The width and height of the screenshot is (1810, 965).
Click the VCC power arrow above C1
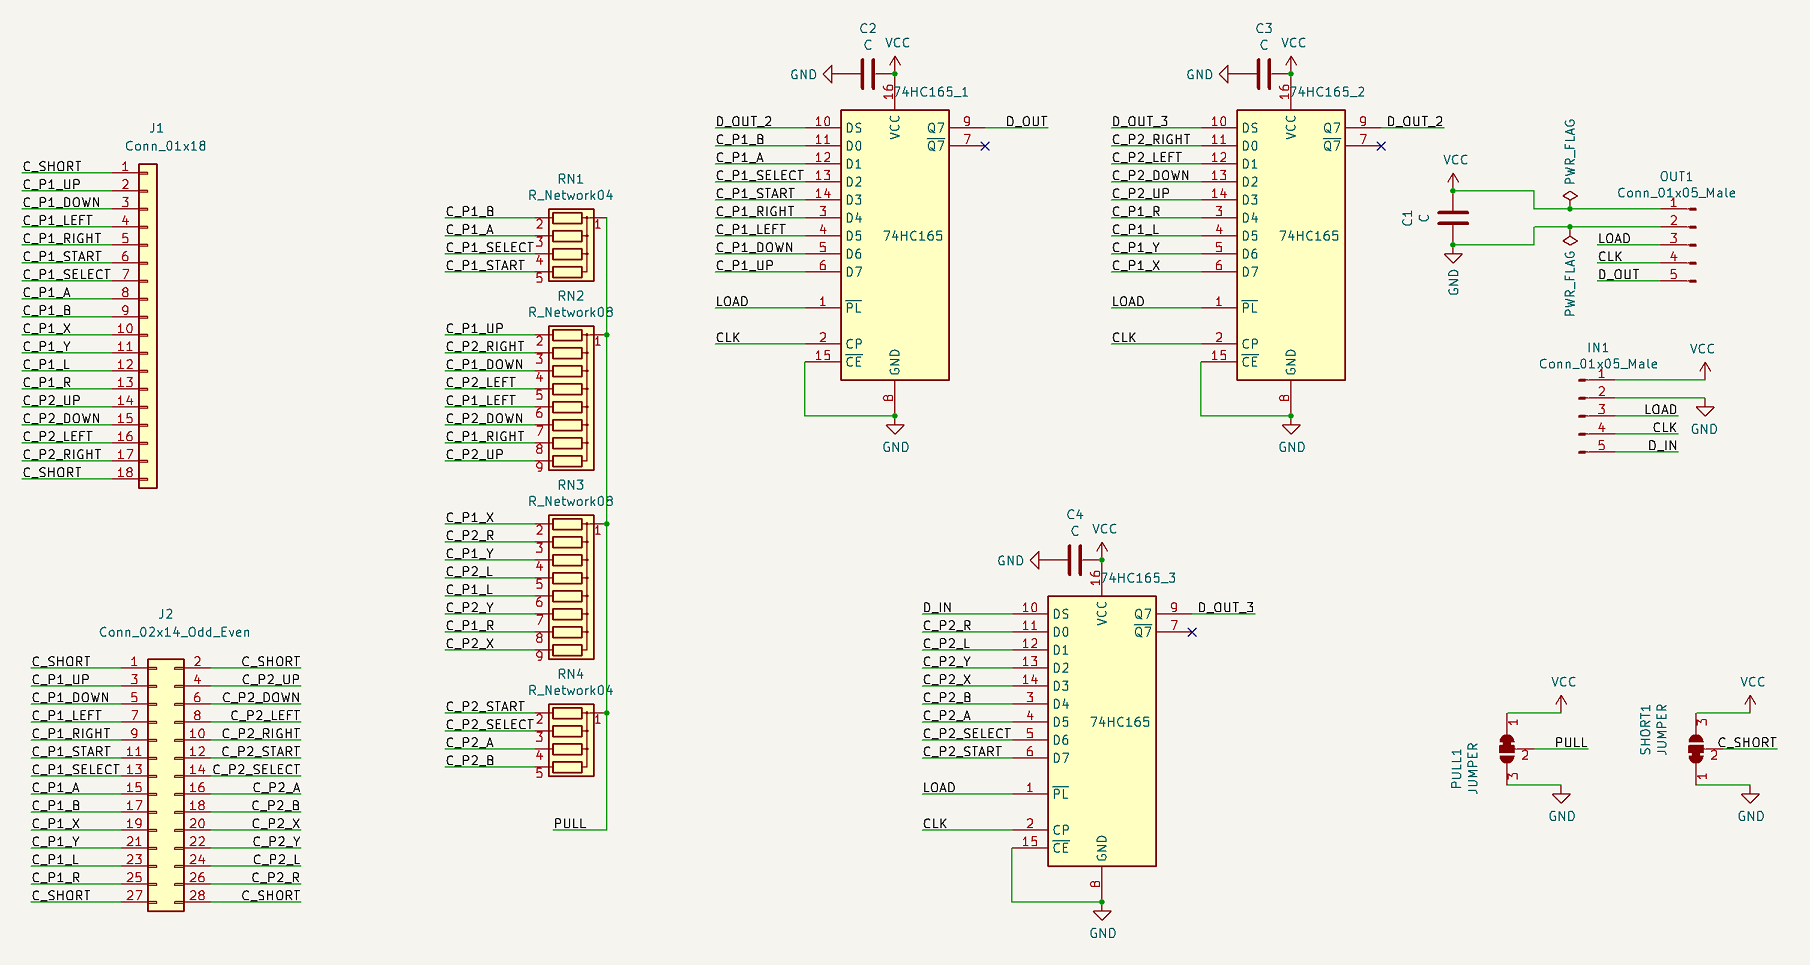point(1453,180)
